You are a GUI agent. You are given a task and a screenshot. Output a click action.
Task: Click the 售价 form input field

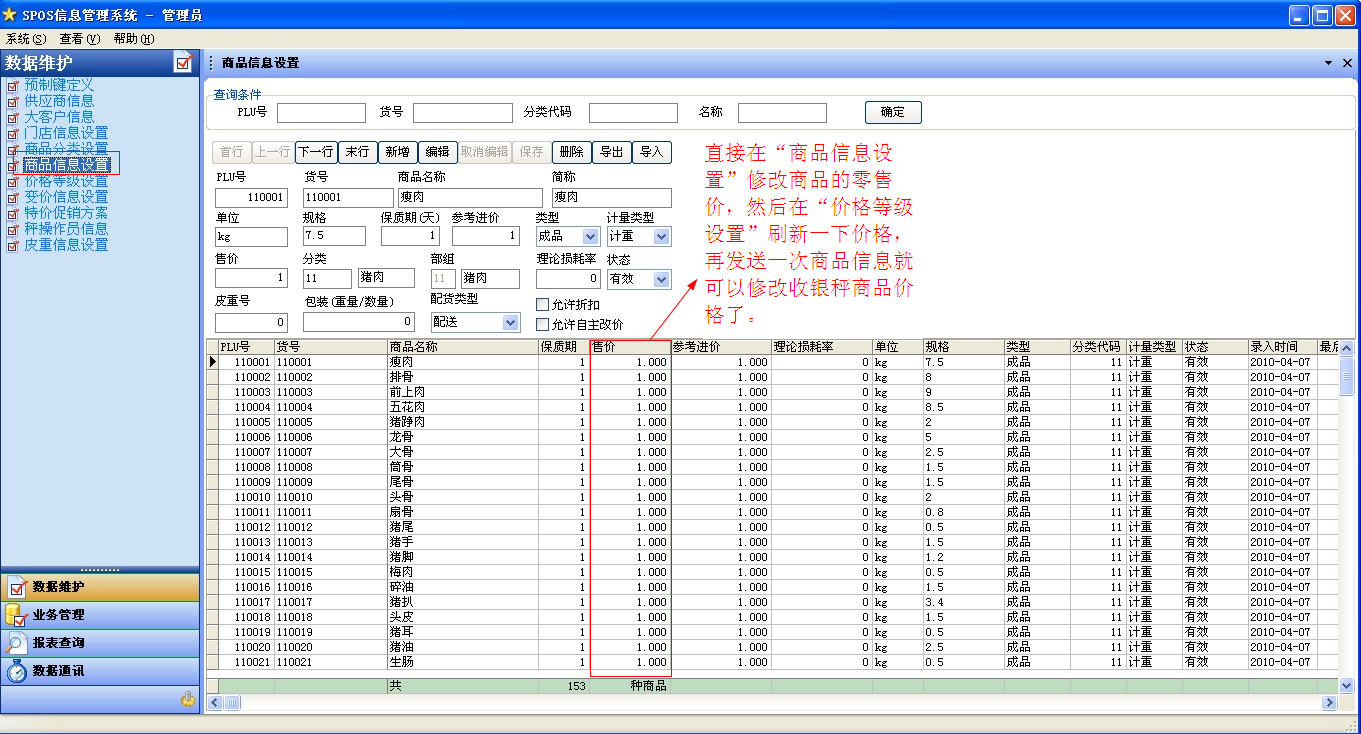click(251, 278)
